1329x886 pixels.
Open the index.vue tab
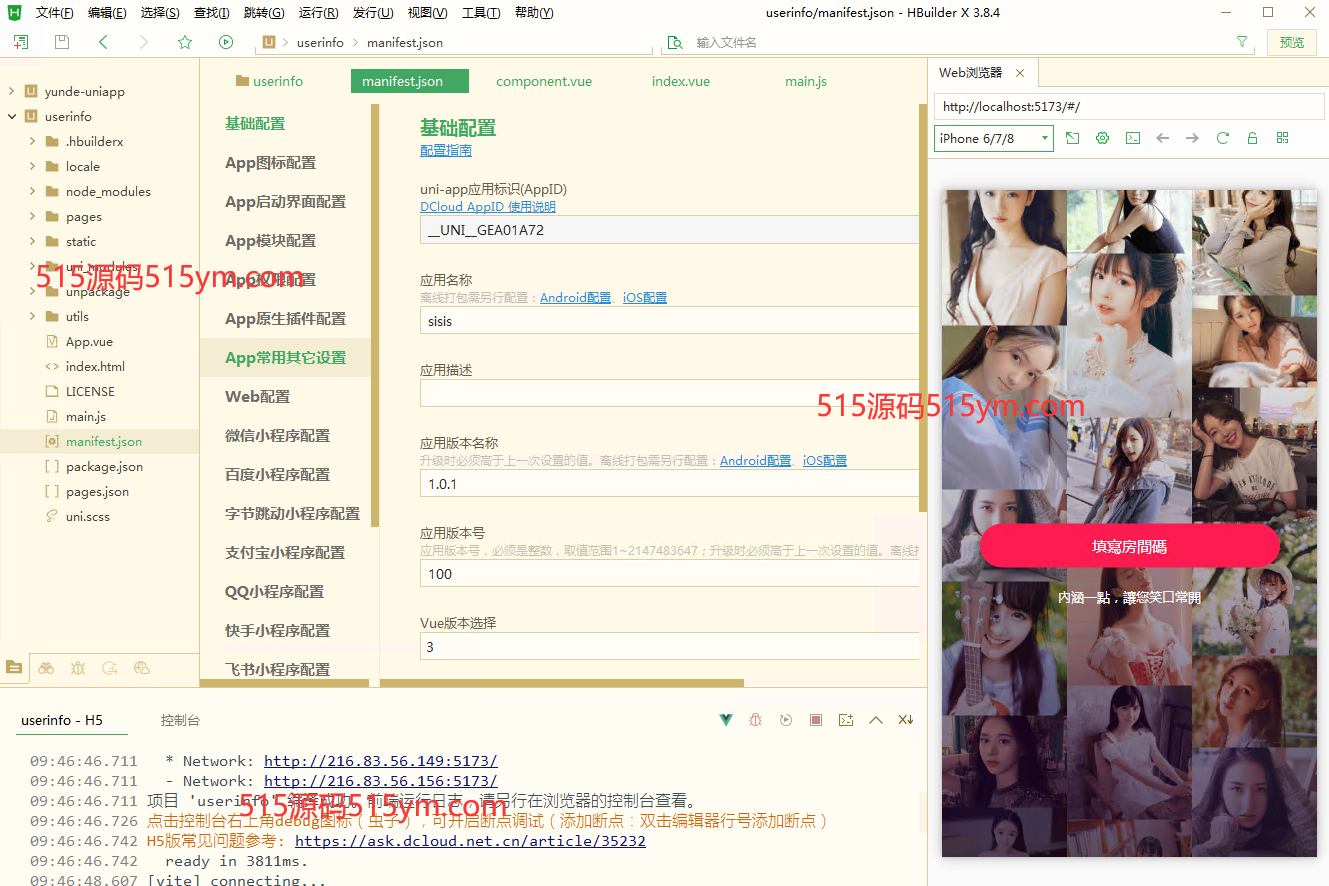680,81
